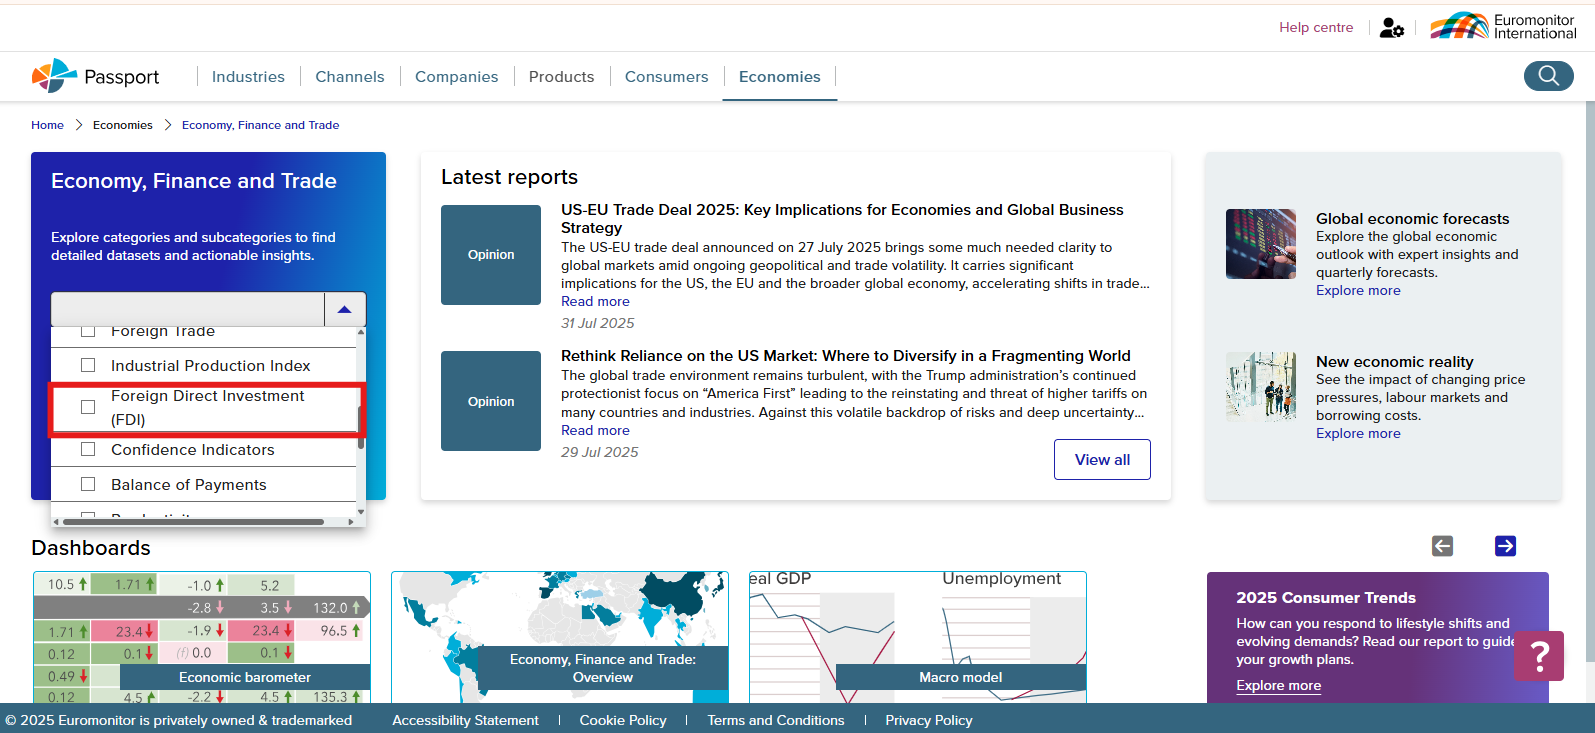
Task: Tick the Foreign Direct Investment (FDI) checkbox
Action: (88, 407)
